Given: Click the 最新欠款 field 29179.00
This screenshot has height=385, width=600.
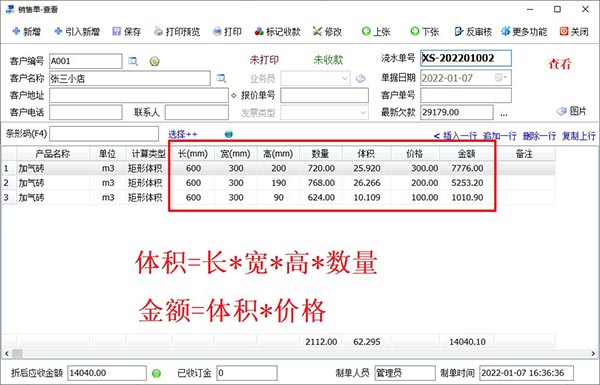Looking at the screenshot, I should coord(457,113).
